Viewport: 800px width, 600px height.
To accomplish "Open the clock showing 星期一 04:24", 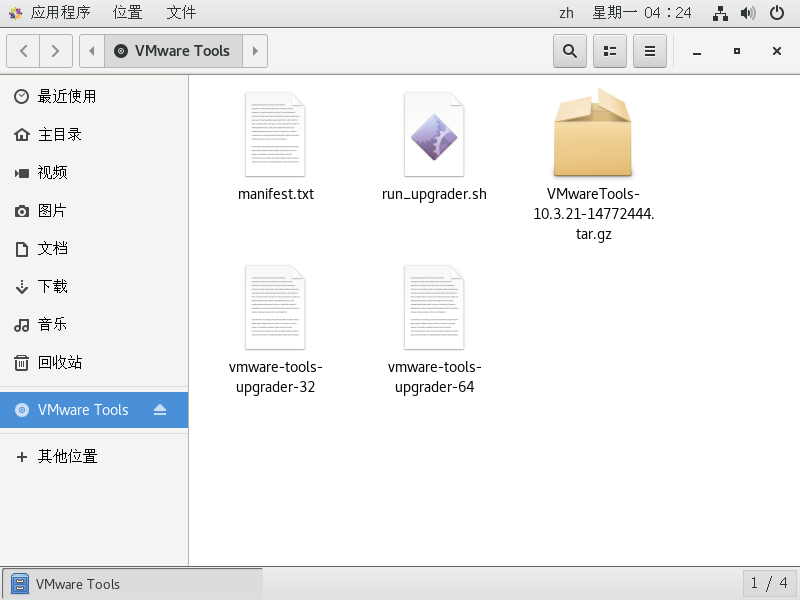I will click(x=641, y=12).
